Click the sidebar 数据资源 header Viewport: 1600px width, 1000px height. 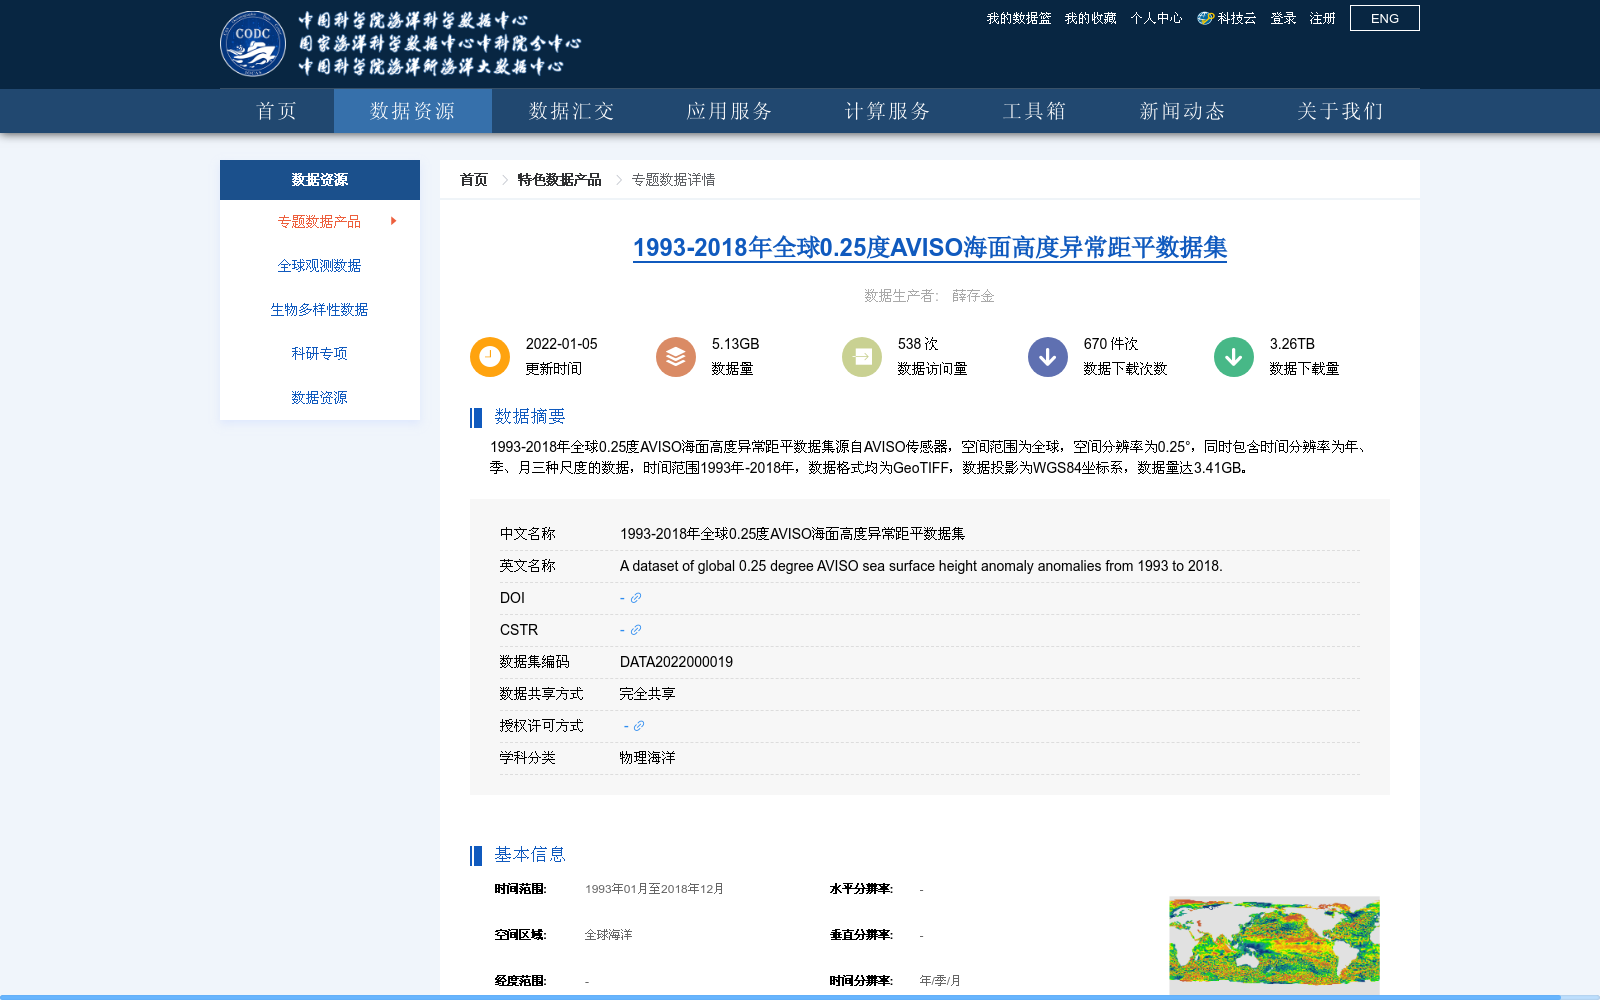click(x=320, y=180)
